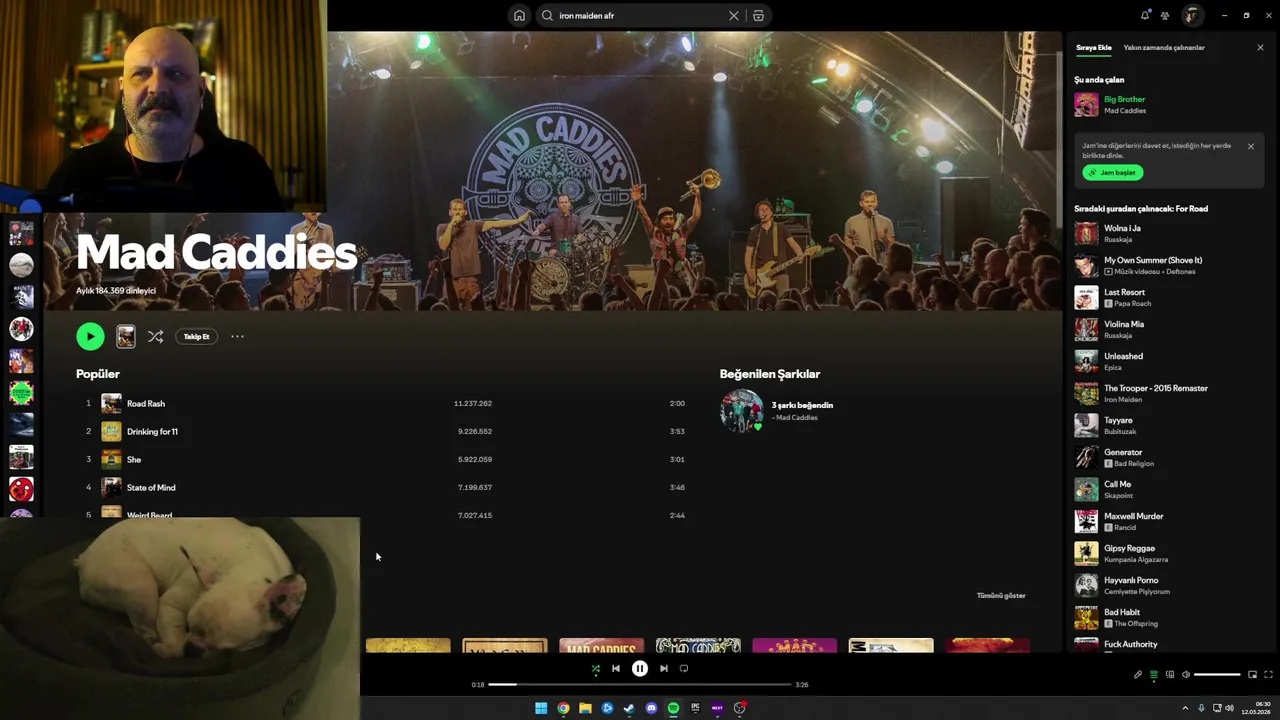Open the friends activity icon
The width and height of the screenshot is (1280, 720).
click(x=1165, y=15)
